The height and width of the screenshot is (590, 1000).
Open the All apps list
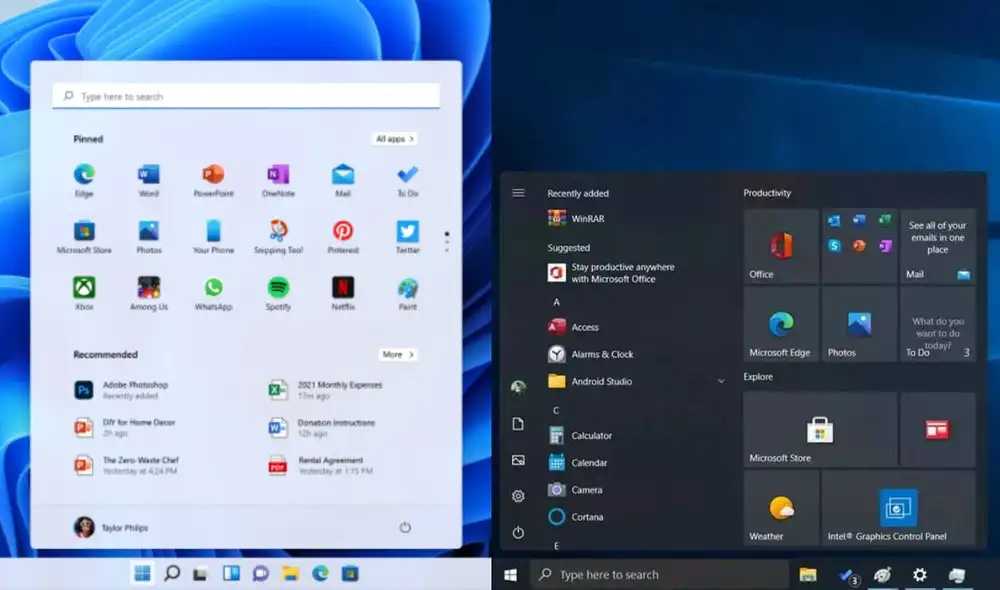click(x=394, y=139)
